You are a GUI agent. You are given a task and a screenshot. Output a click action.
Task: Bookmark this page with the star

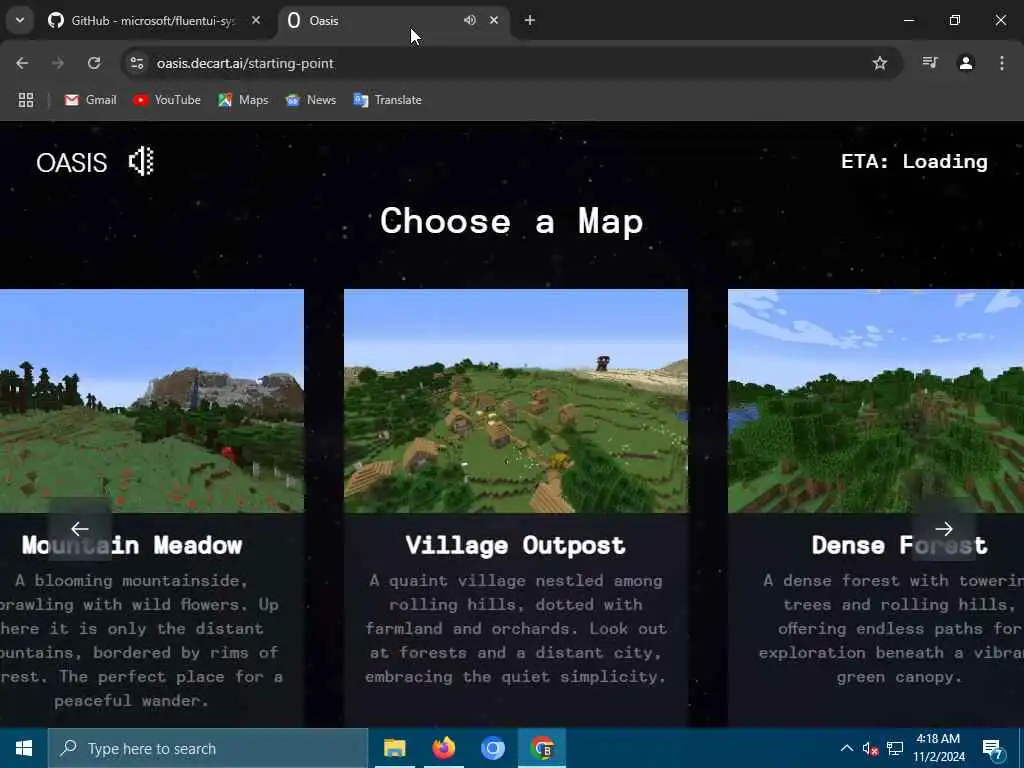point(880,63)
